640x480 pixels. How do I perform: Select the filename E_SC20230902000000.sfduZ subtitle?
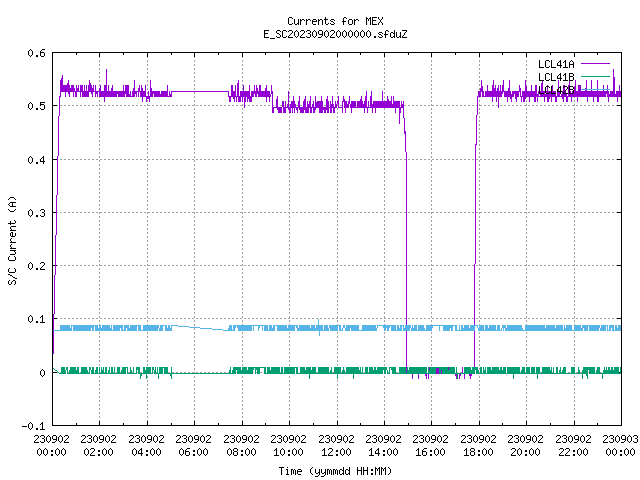click(x=335, y=34)
